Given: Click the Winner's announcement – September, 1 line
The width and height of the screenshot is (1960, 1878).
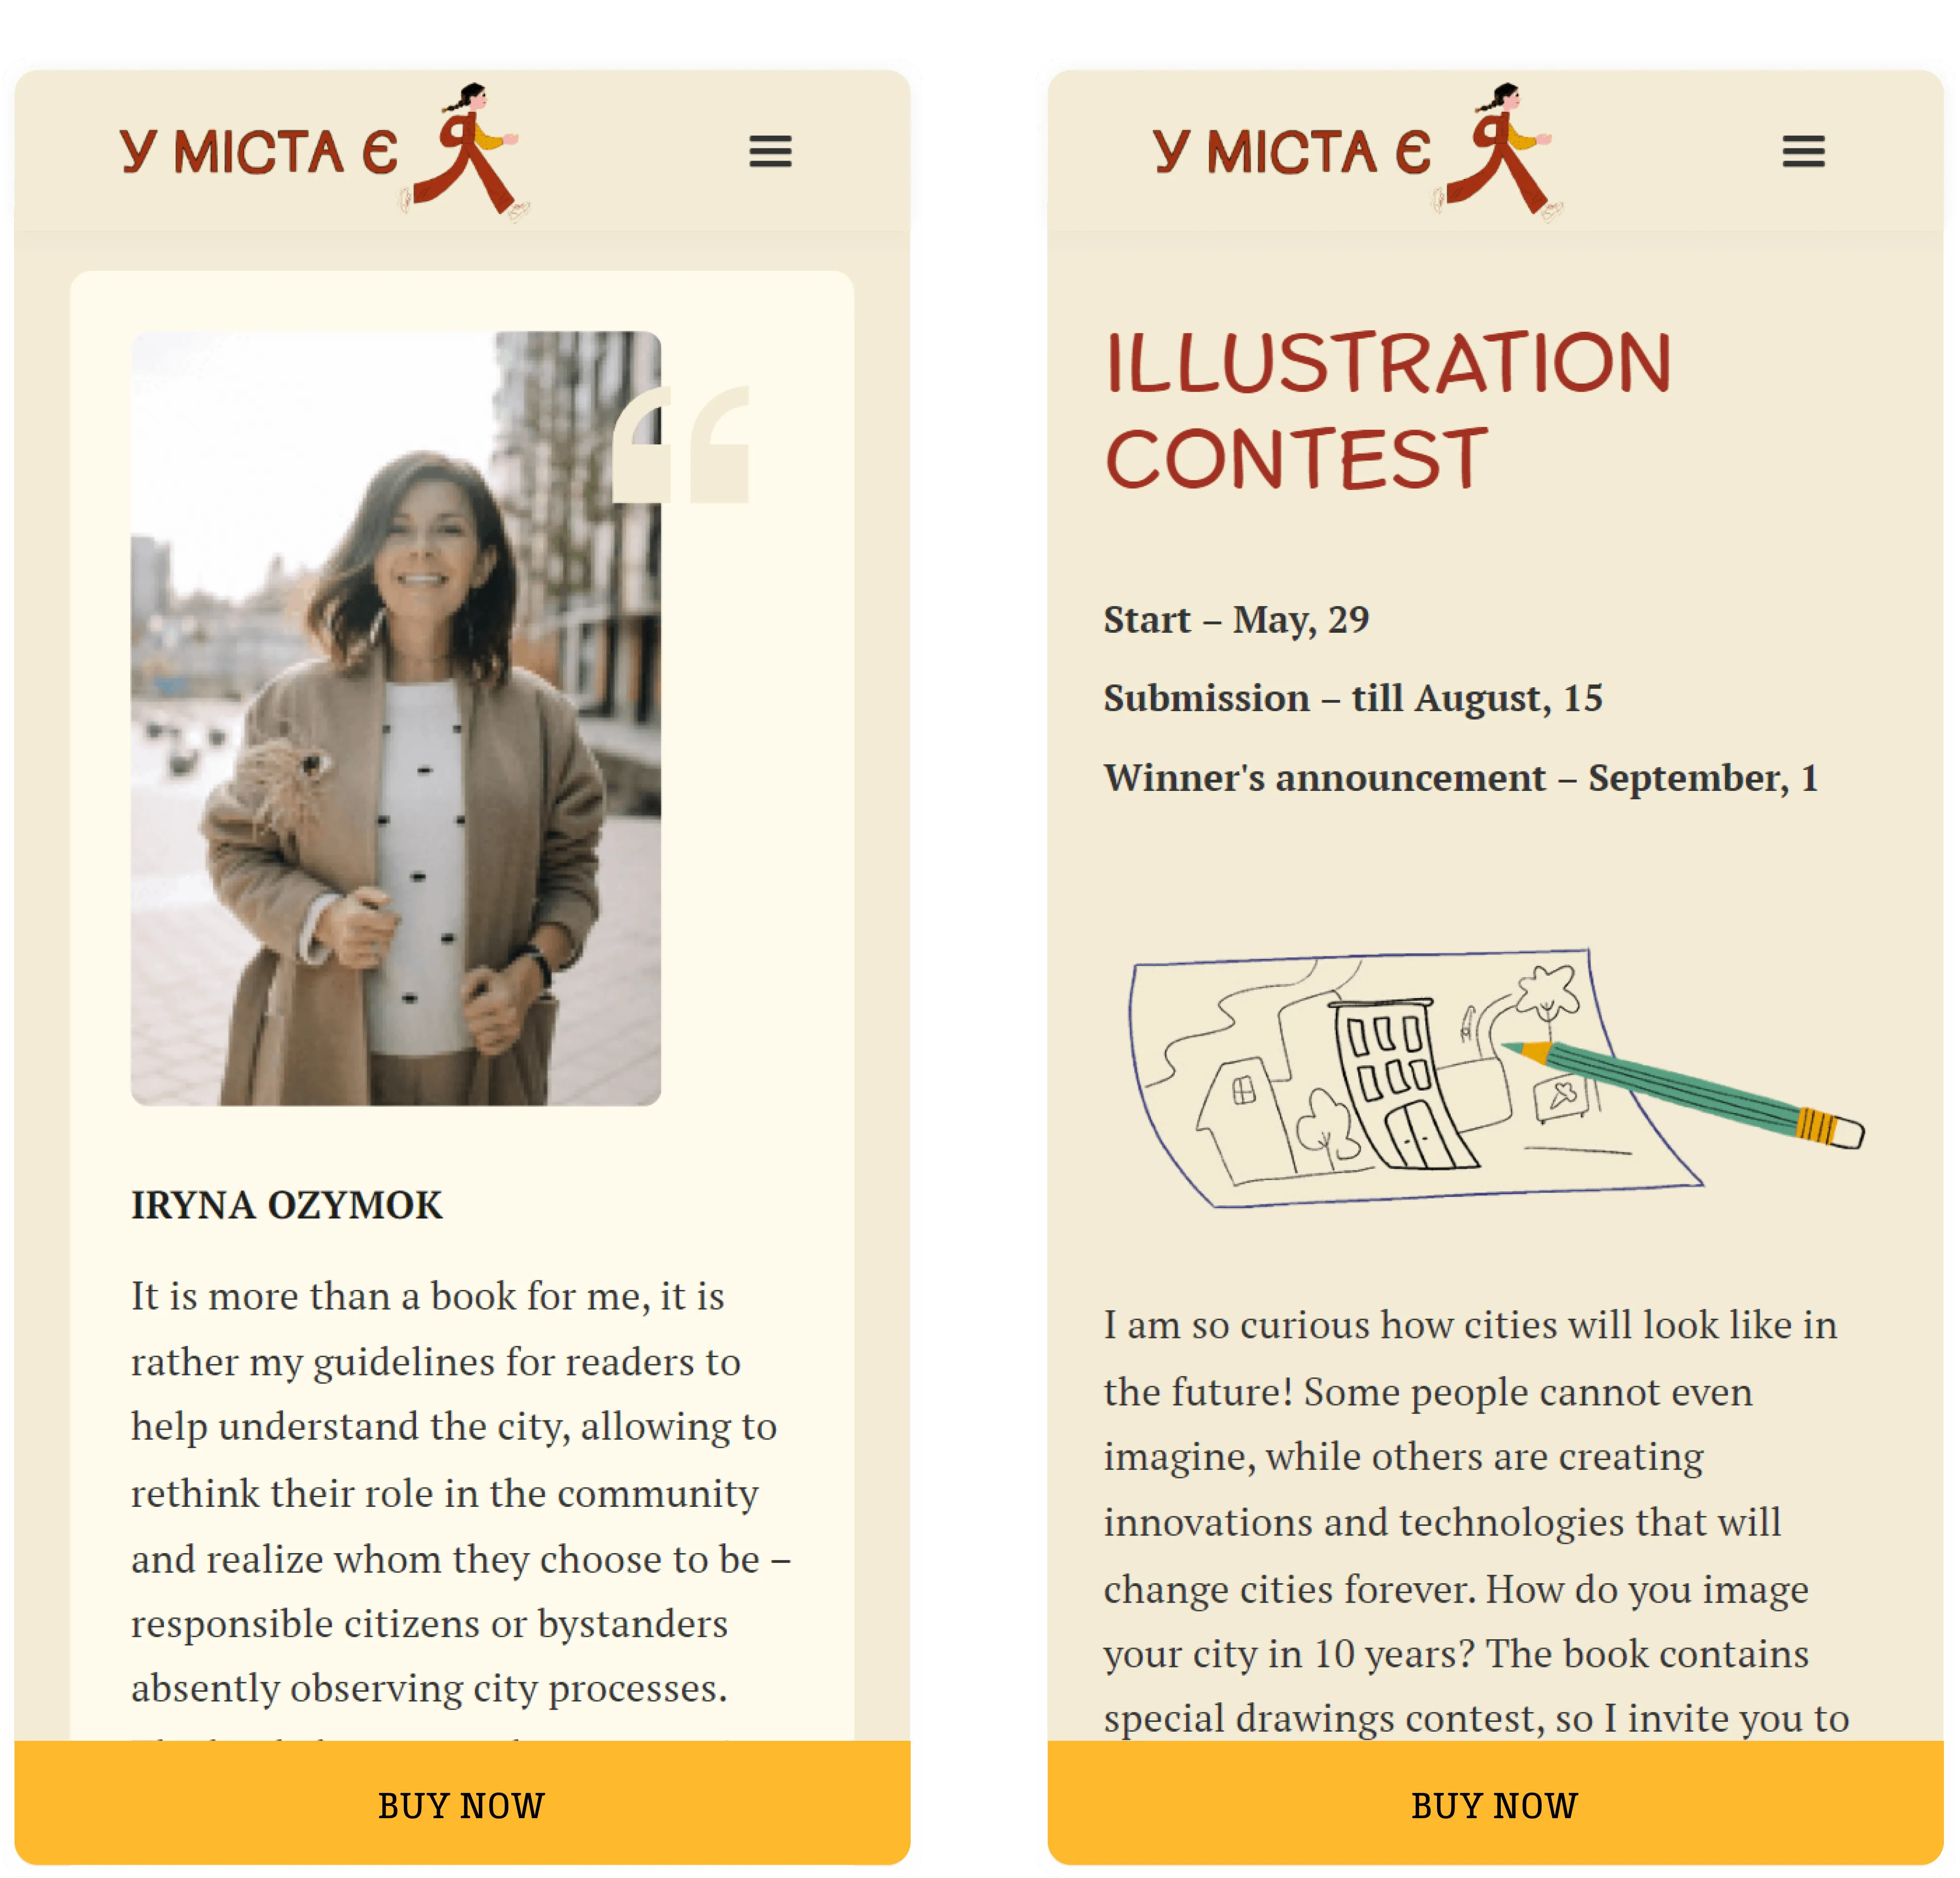Looking at the screenshot, I should pyautogui.click(x=1460, y=777).
